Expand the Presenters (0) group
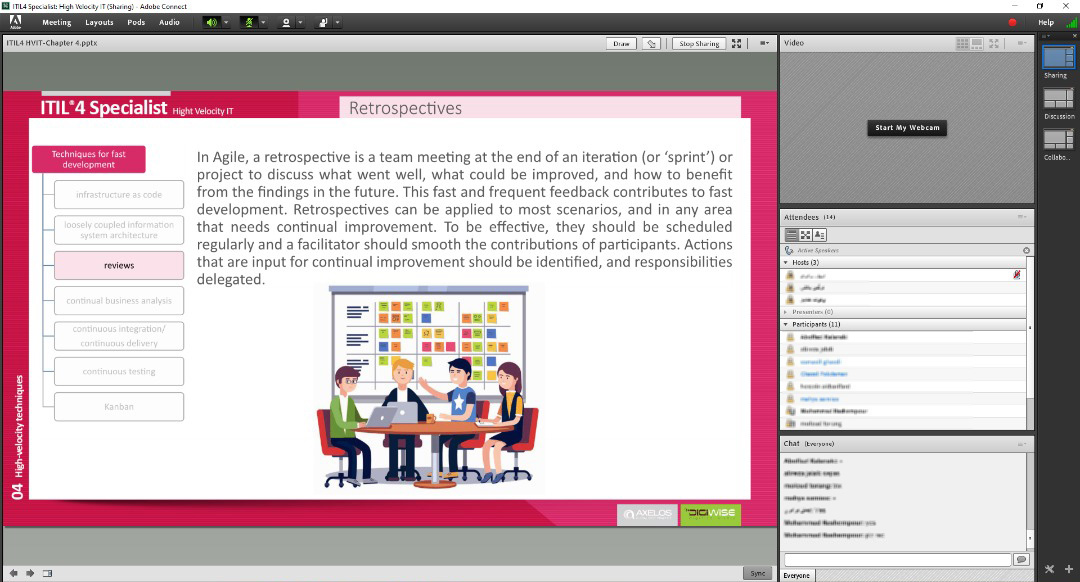Screen dimensions: 1080x582 (786, 312)
